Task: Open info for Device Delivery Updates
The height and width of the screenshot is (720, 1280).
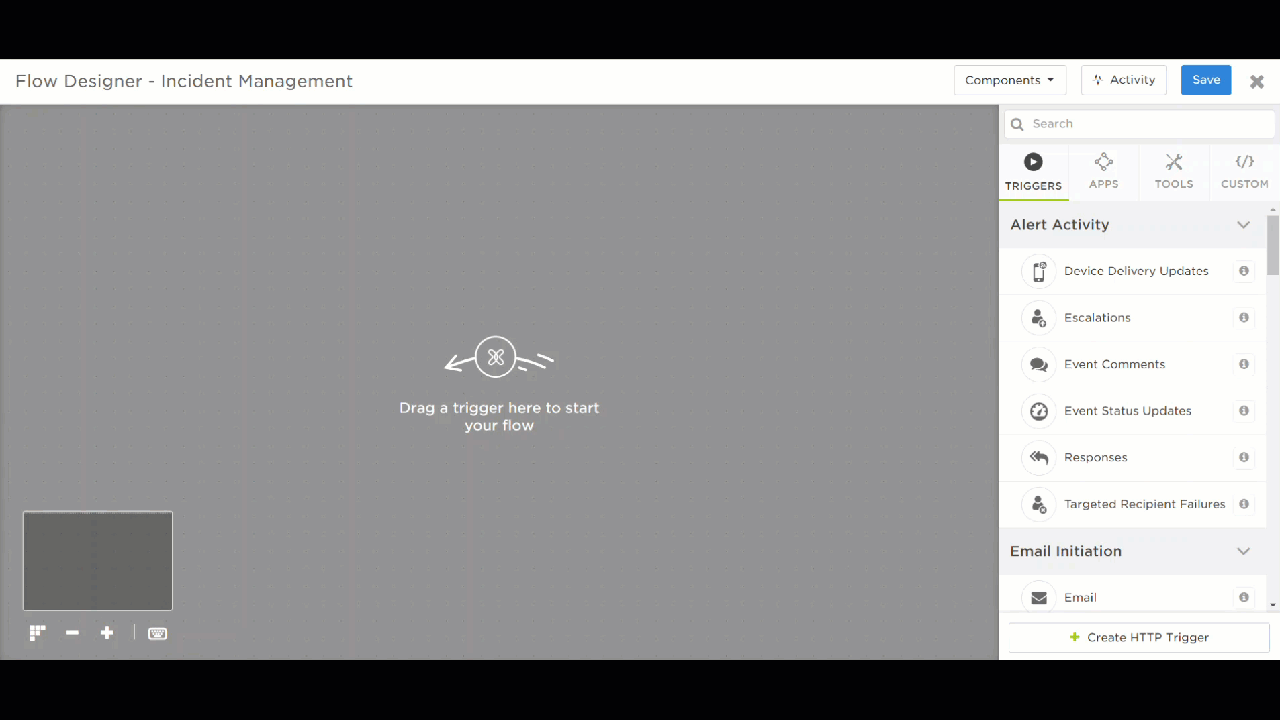Action: click(x=1244, y=271)
